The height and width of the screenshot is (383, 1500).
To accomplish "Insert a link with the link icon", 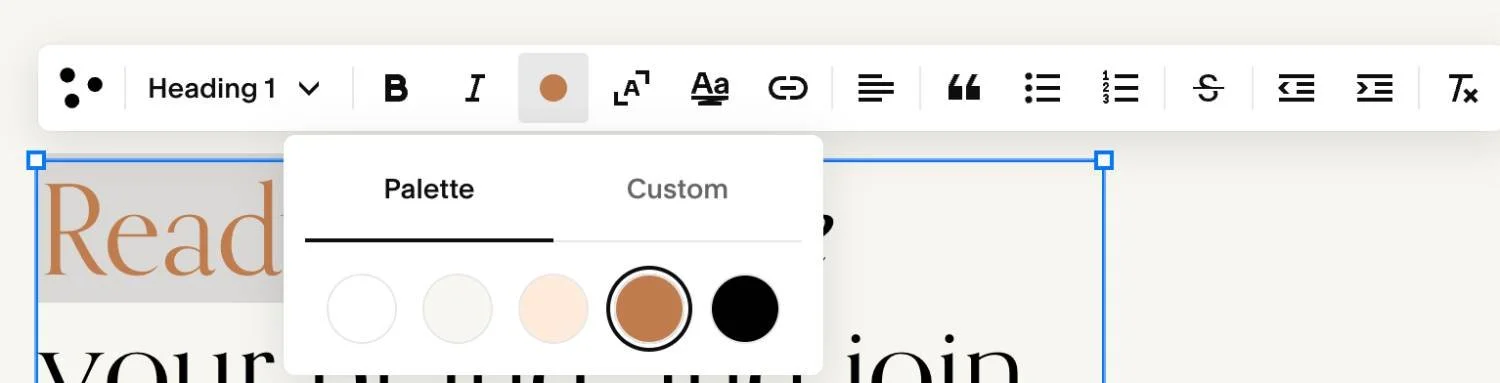I will pos(788,88).
